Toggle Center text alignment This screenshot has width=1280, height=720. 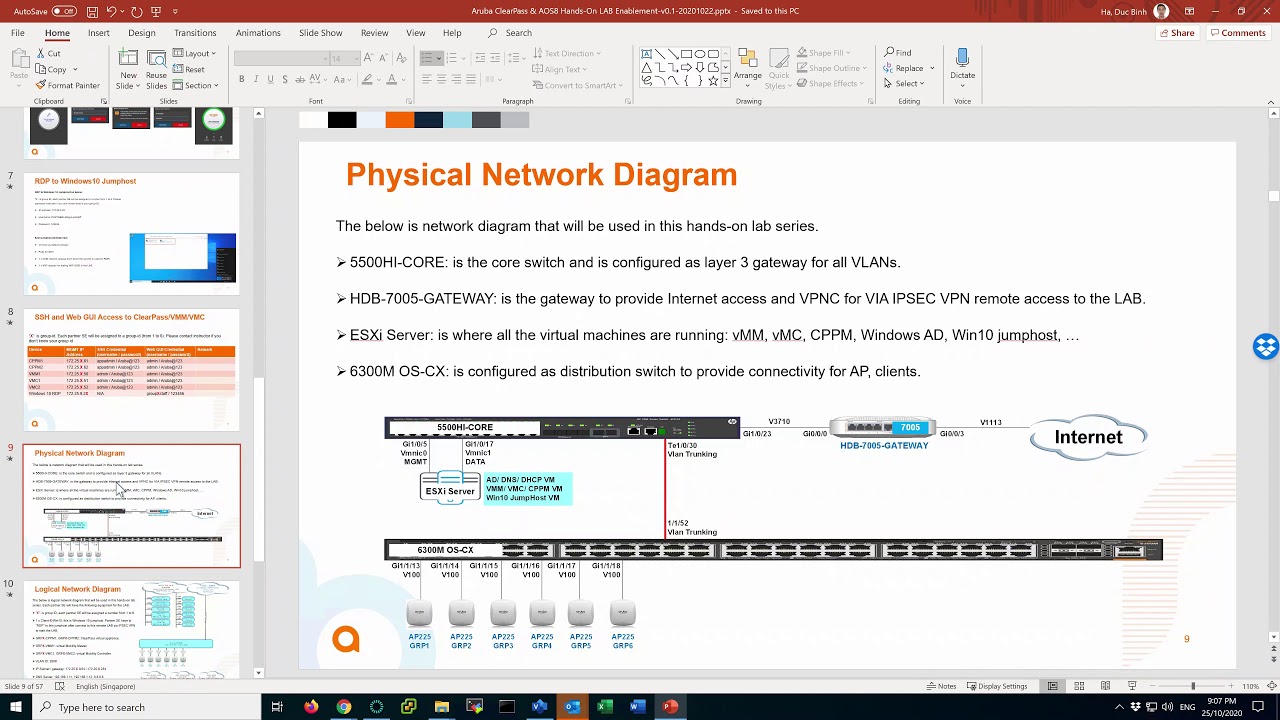click(441, 79)
